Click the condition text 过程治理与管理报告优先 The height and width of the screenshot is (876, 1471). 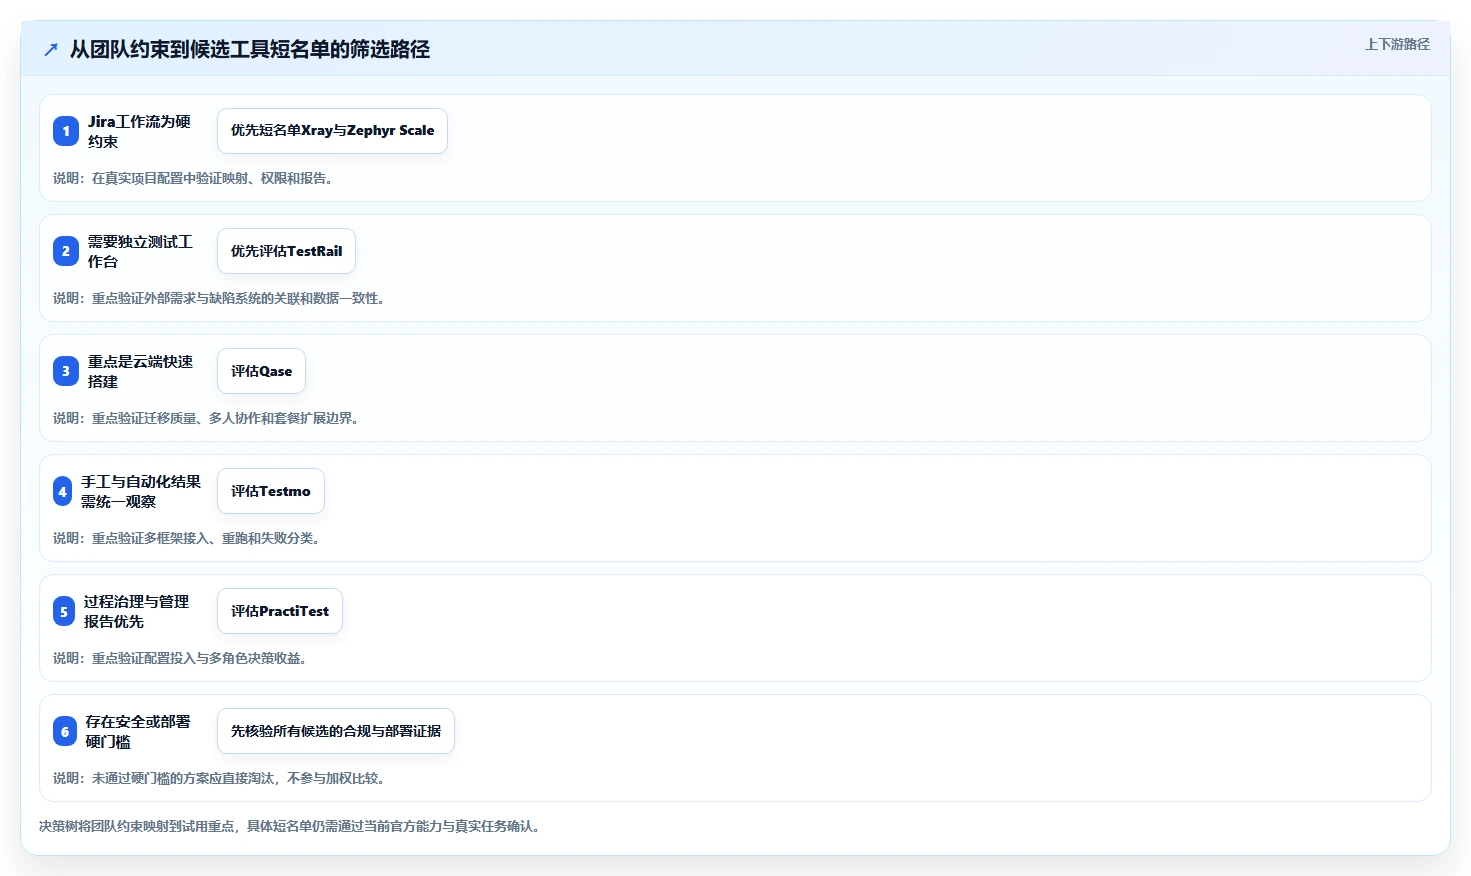[136, 611]
